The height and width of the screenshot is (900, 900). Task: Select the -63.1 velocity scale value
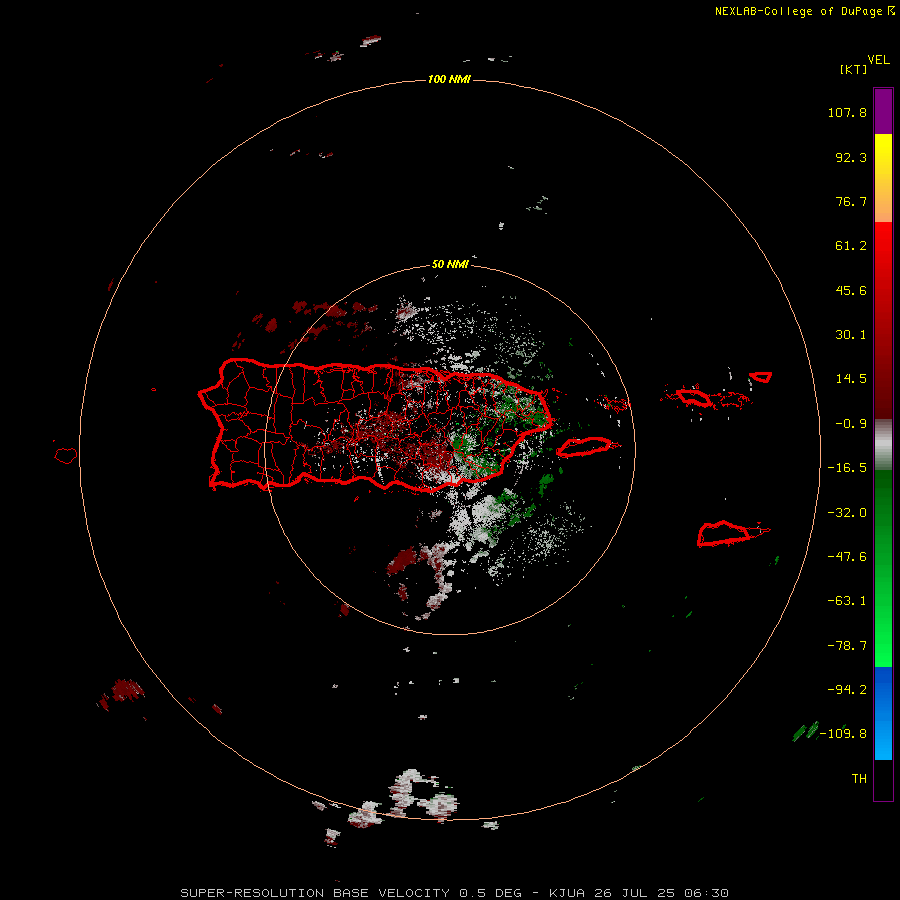point(847,601)
